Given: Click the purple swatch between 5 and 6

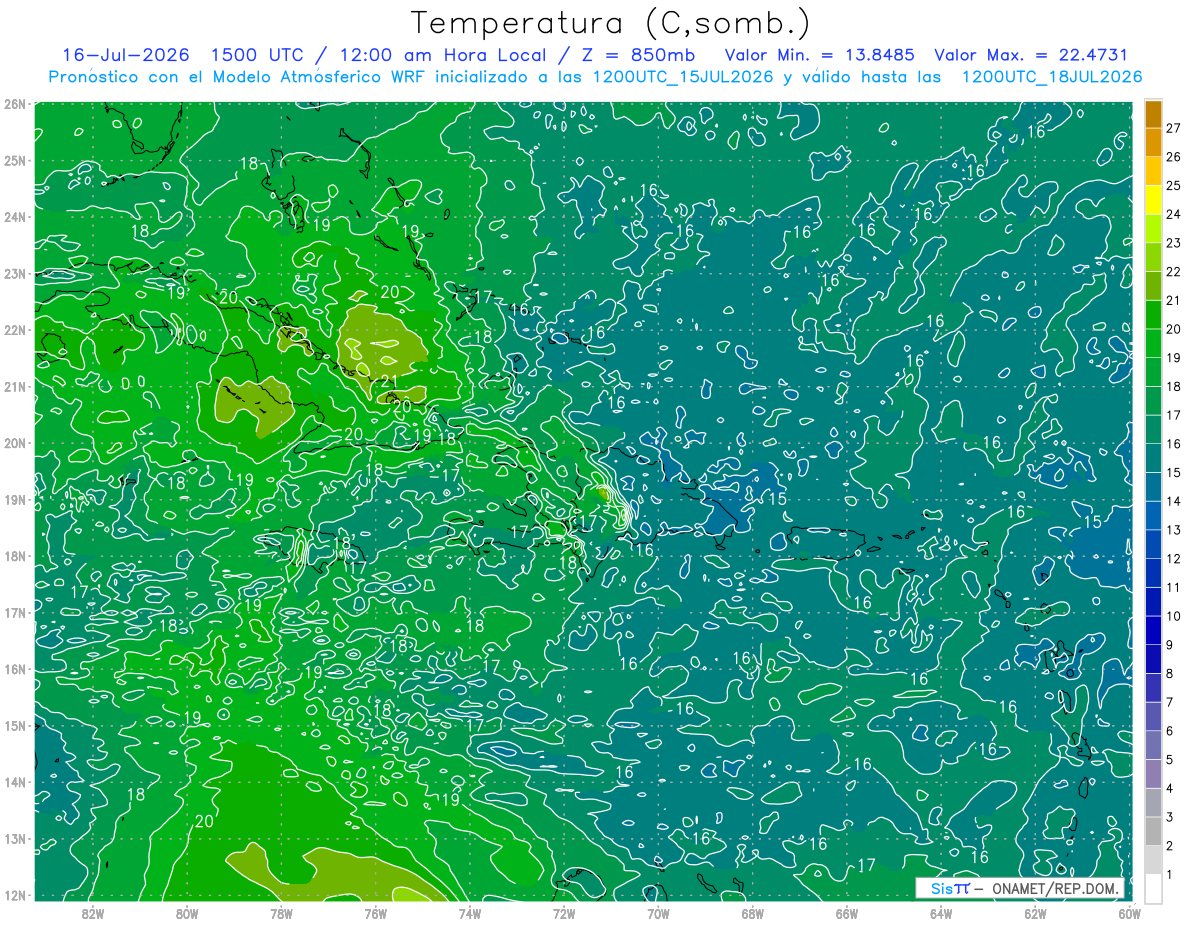Looking at the screenshot, I should pos(1153,745).
